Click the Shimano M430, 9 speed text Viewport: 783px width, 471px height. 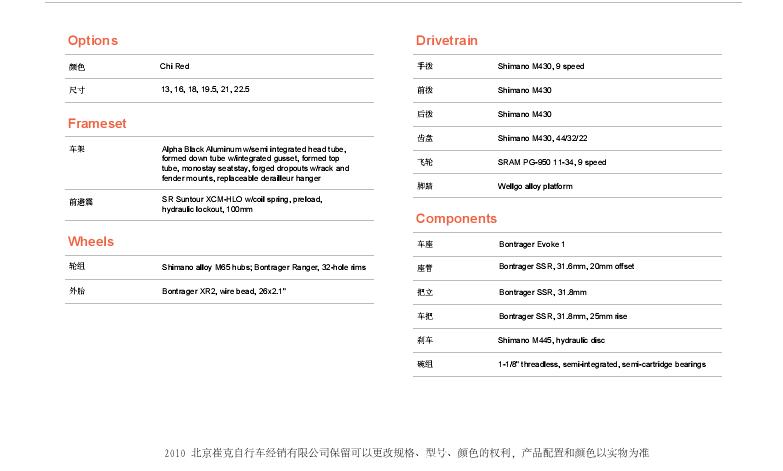[x=541, y=67]
